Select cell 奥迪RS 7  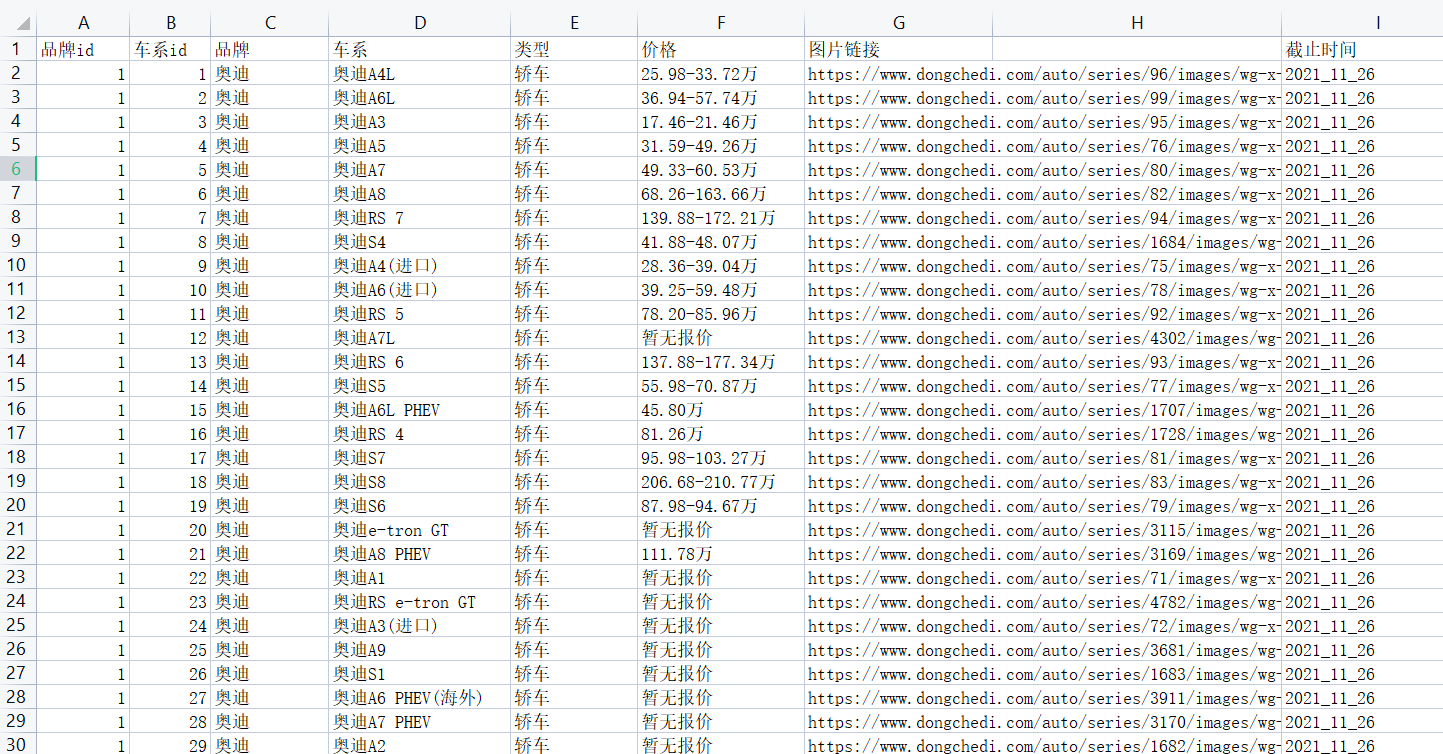(x=420, y=217)
